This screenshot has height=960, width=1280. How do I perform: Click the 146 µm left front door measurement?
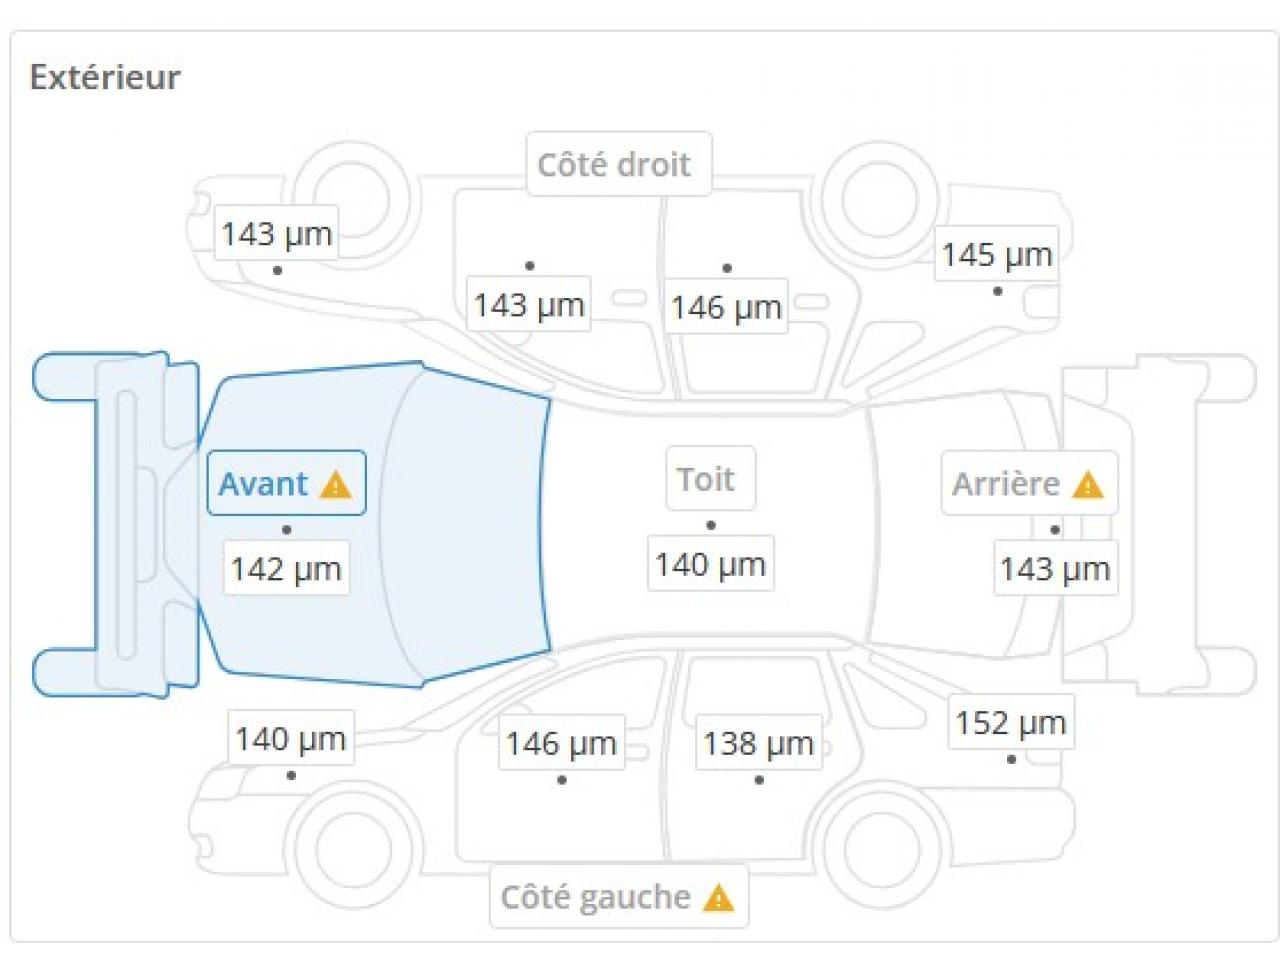point(561,743)
